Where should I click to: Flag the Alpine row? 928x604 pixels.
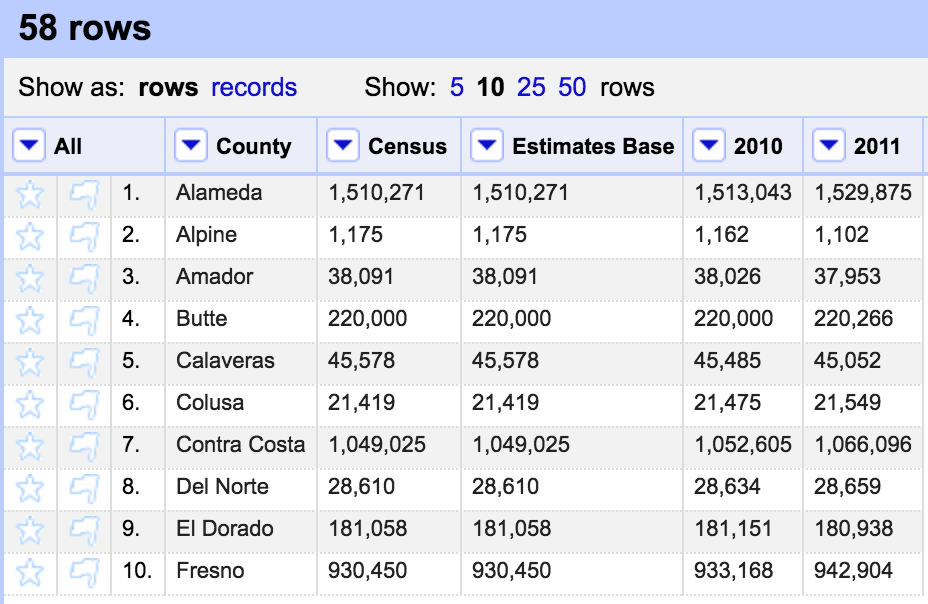84,236
